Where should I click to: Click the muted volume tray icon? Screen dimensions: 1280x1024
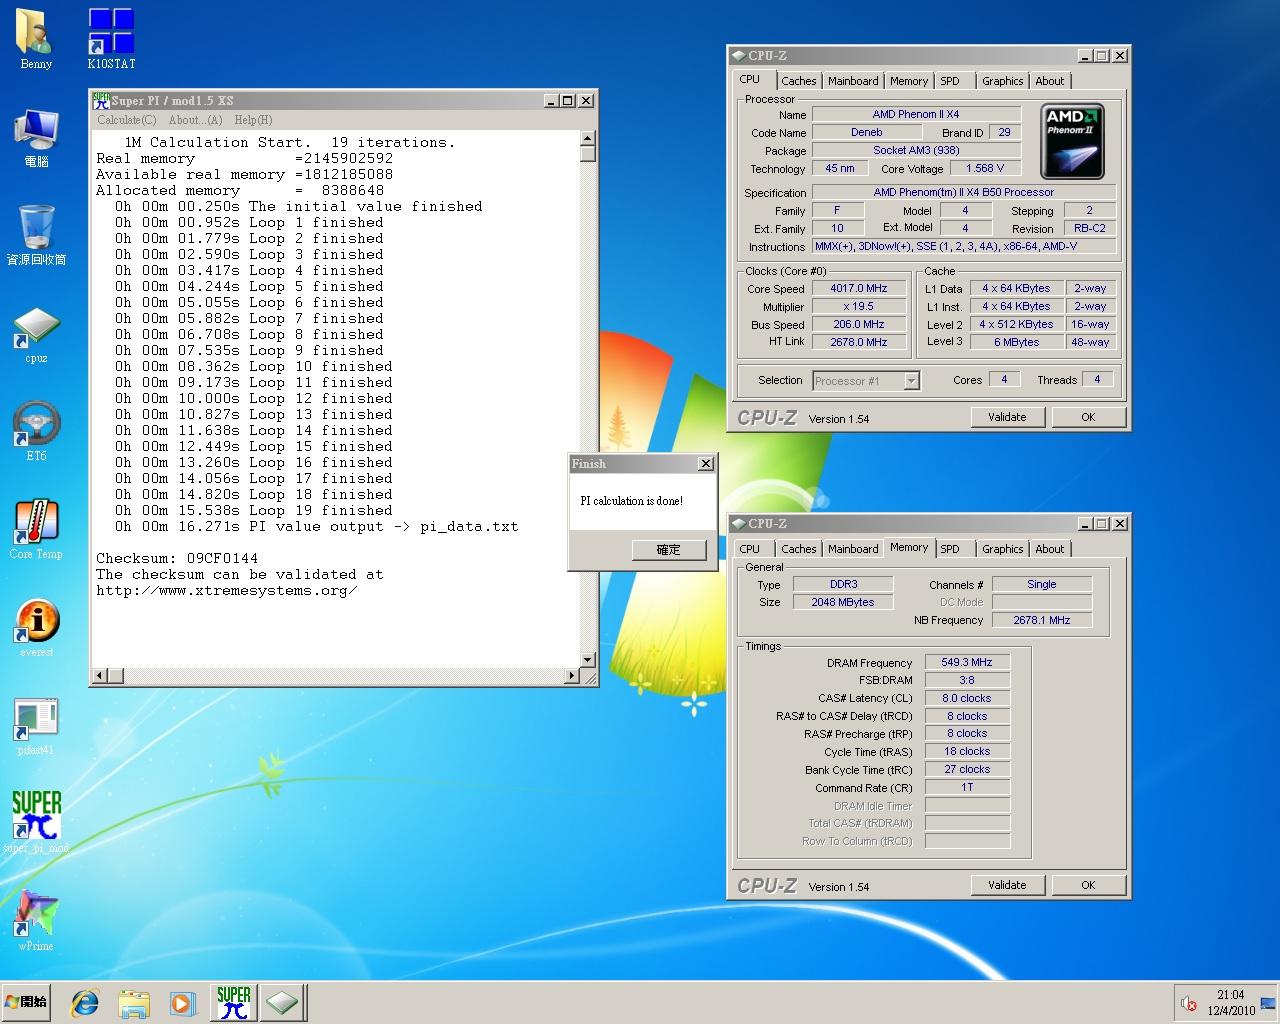pyautogui.click(x=1189, y=1003)
